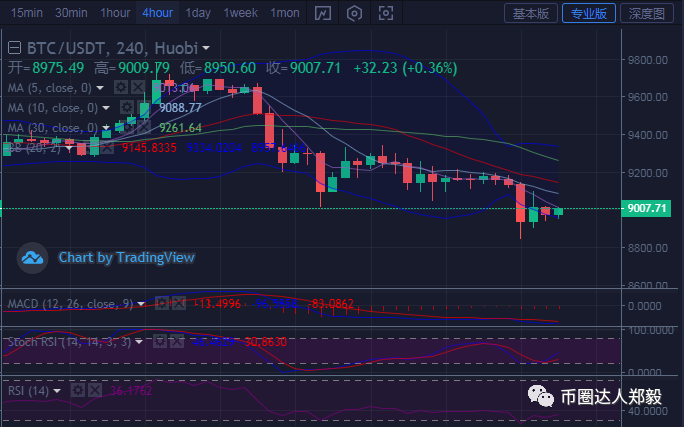Remove the Stoch RSI indicator
The width and height of the screenshot is (684, 427).
[177, 342]
